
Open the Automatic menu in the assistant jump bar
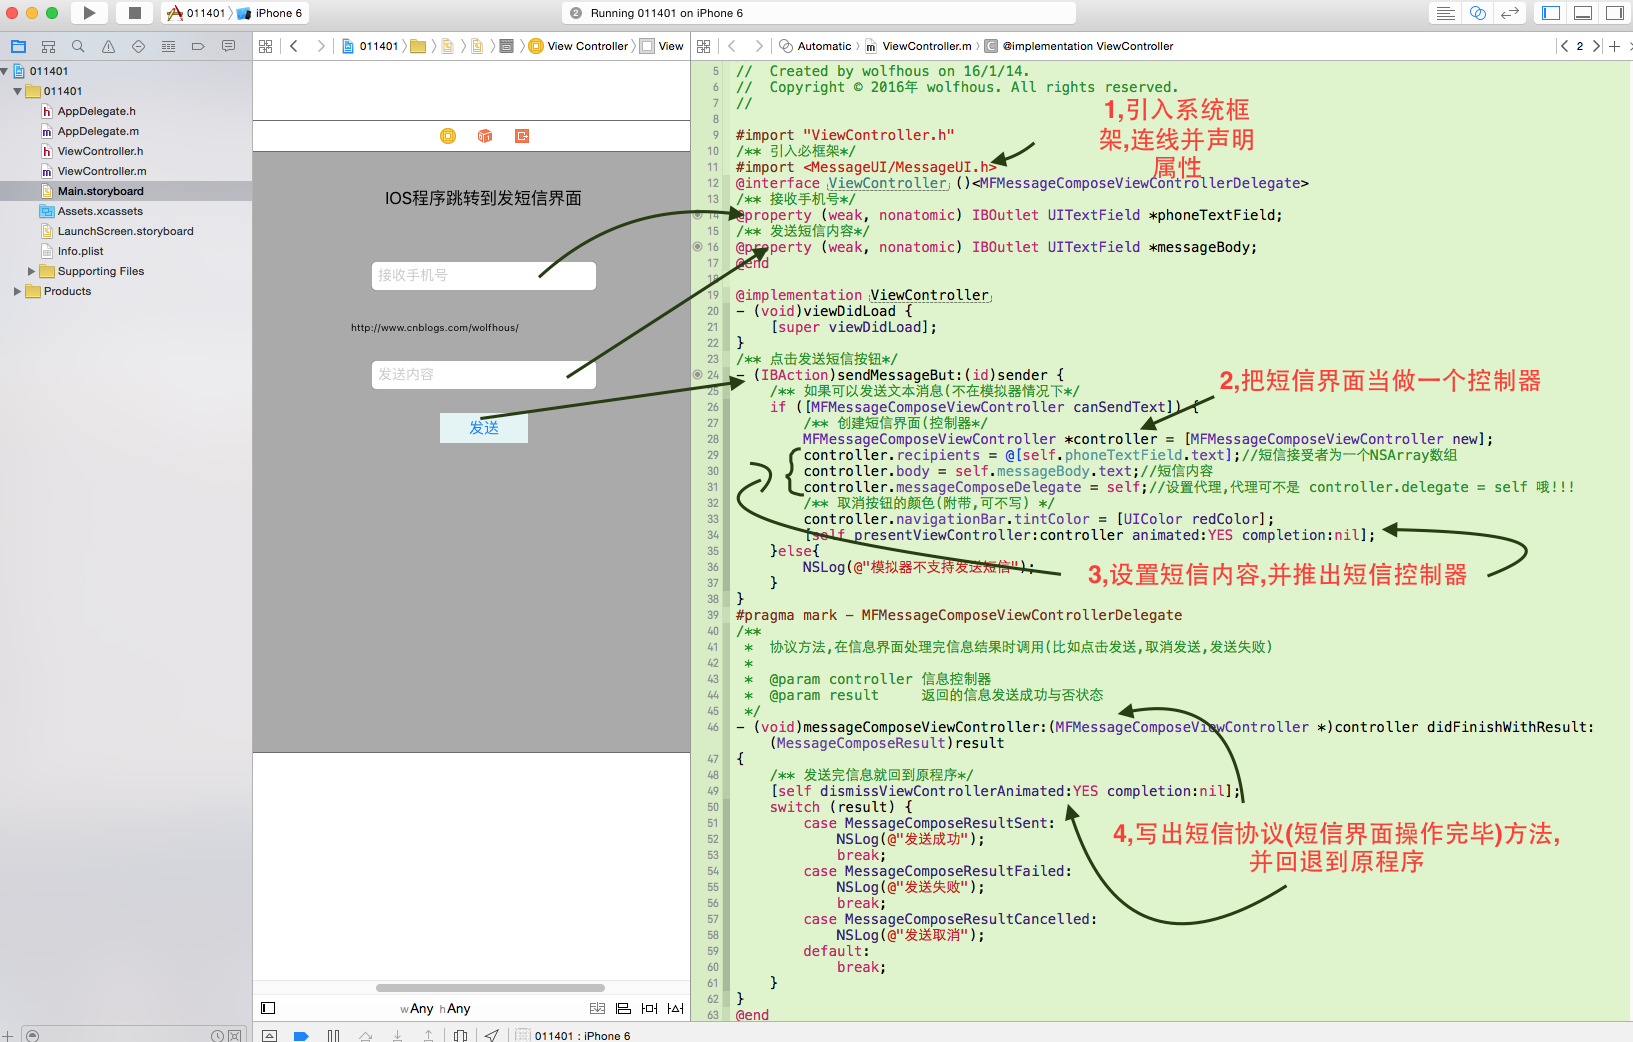click(822, 46)
